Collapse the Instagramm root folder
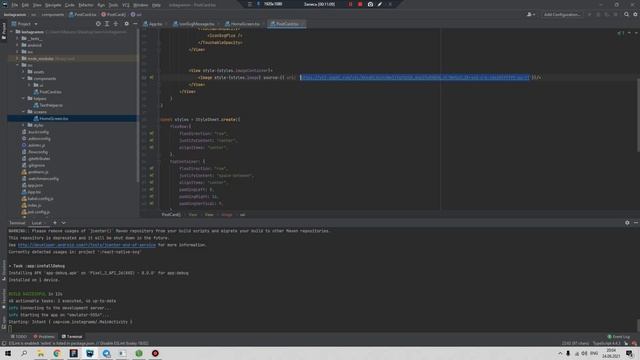The width and height of the screenshot is (640, 360). pyautogui.click(x=12, y=32)
